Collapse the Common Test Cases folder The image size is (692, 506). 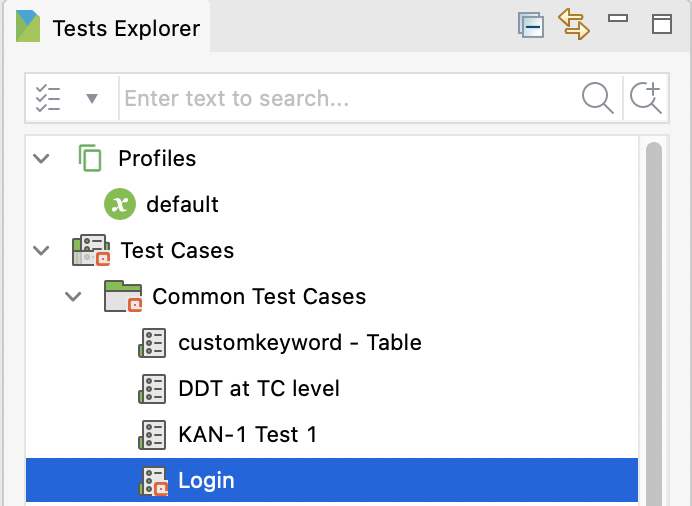tap(73, 296)
